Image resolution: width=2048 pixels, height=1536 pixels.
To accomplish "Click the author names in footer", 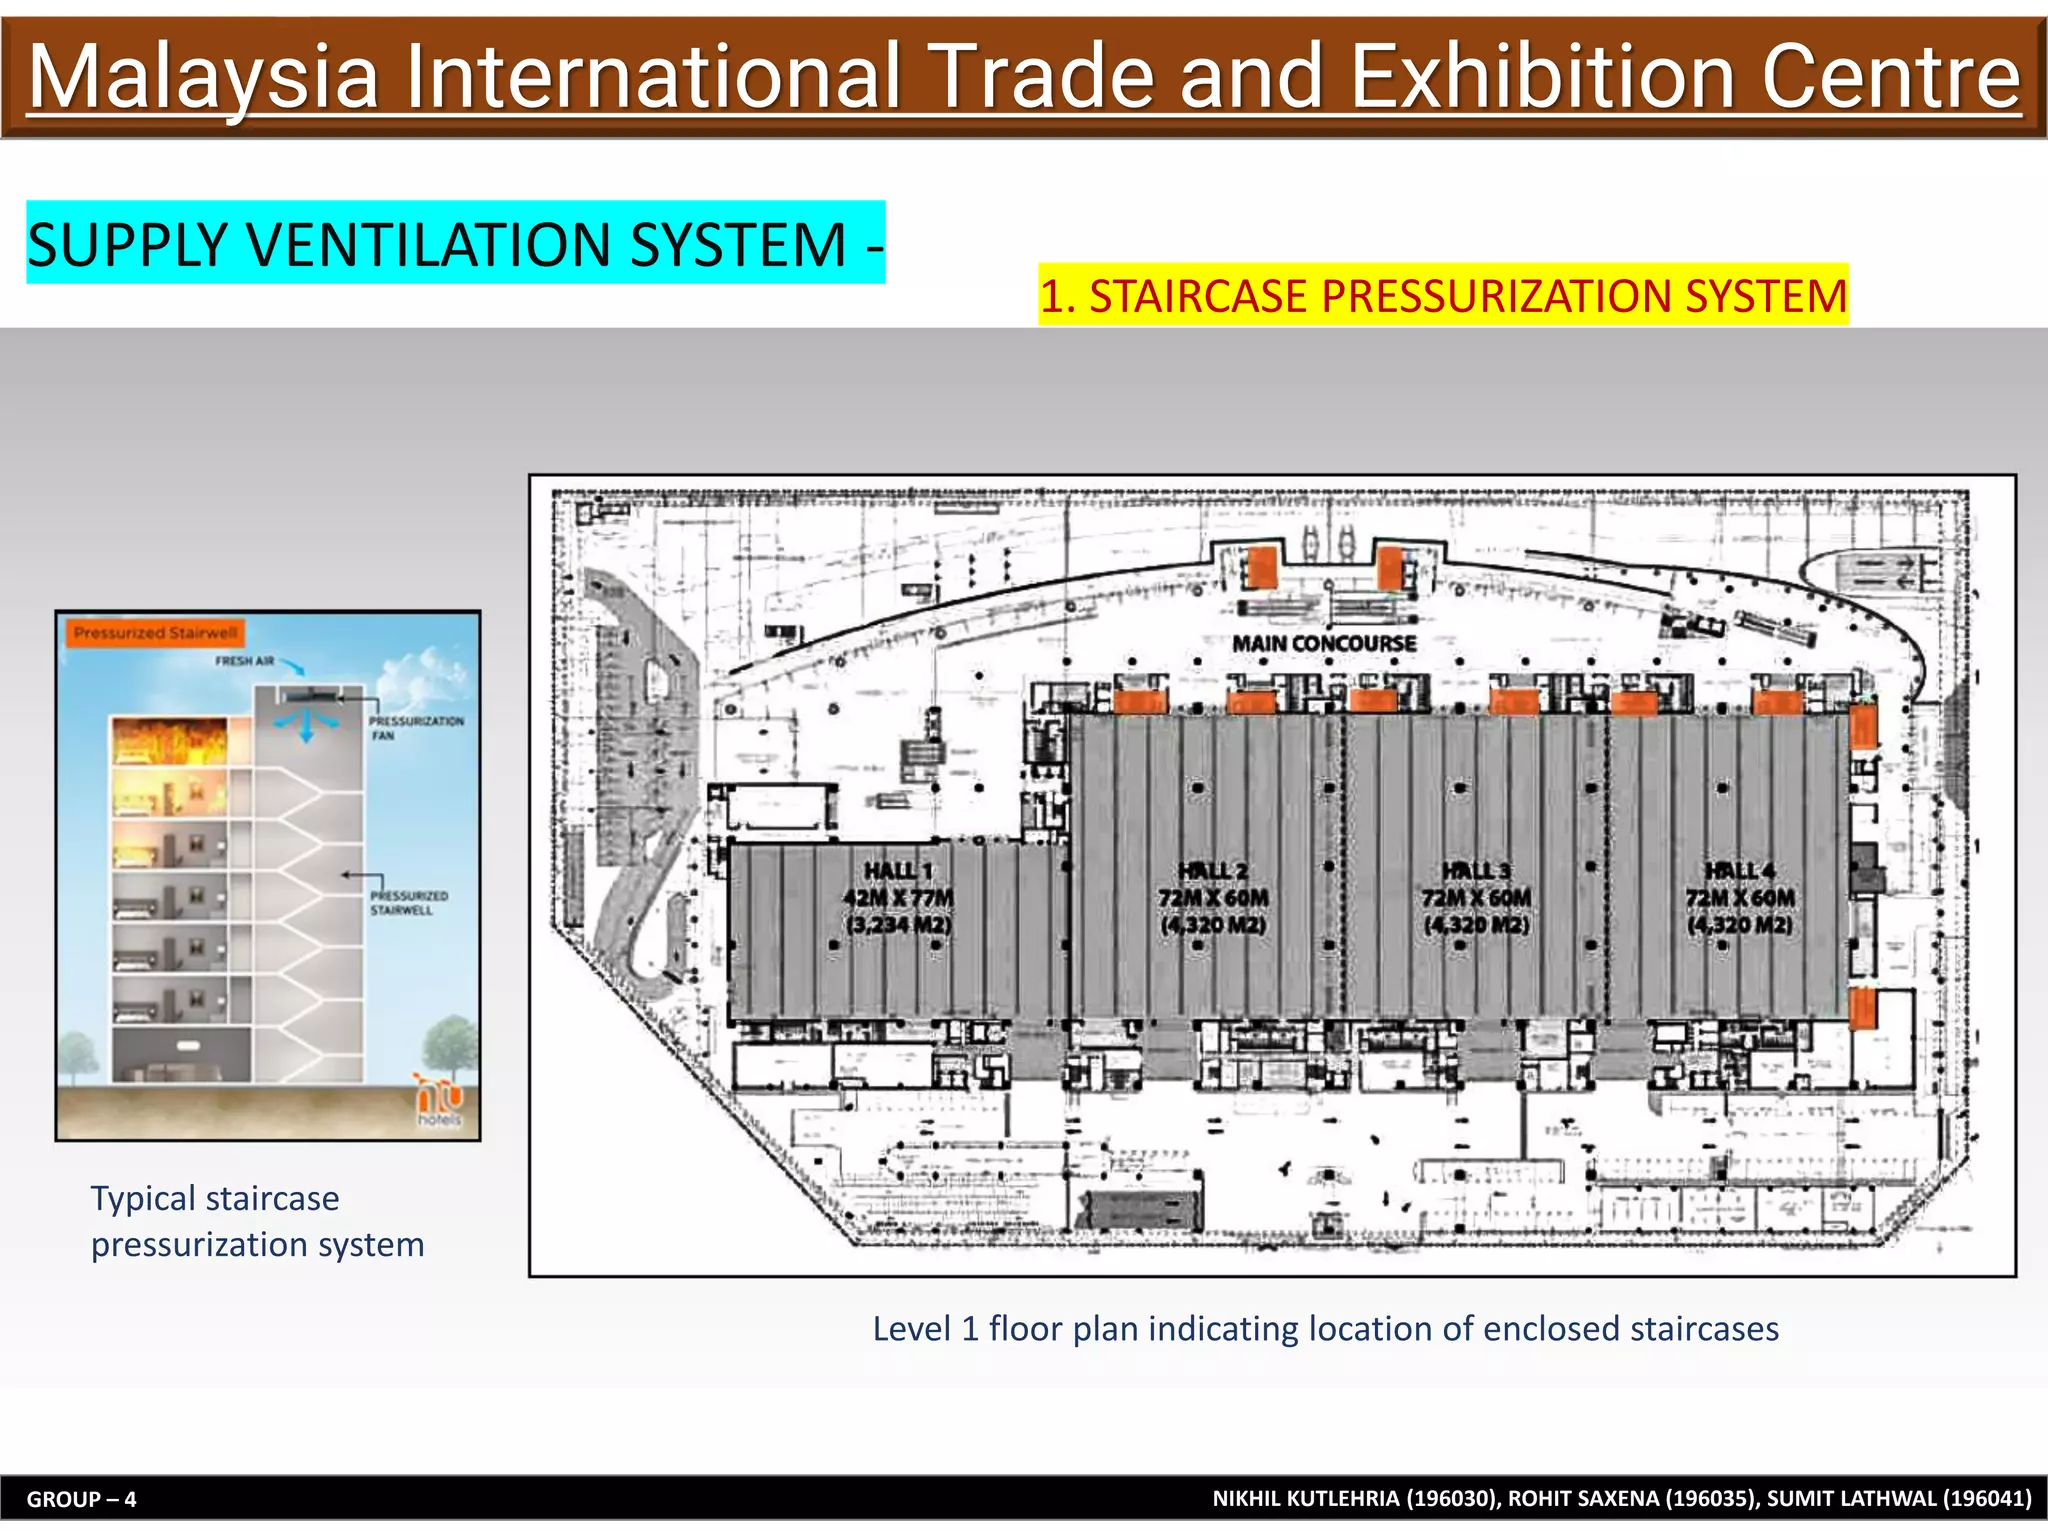I will (x=1622, y=1498).
